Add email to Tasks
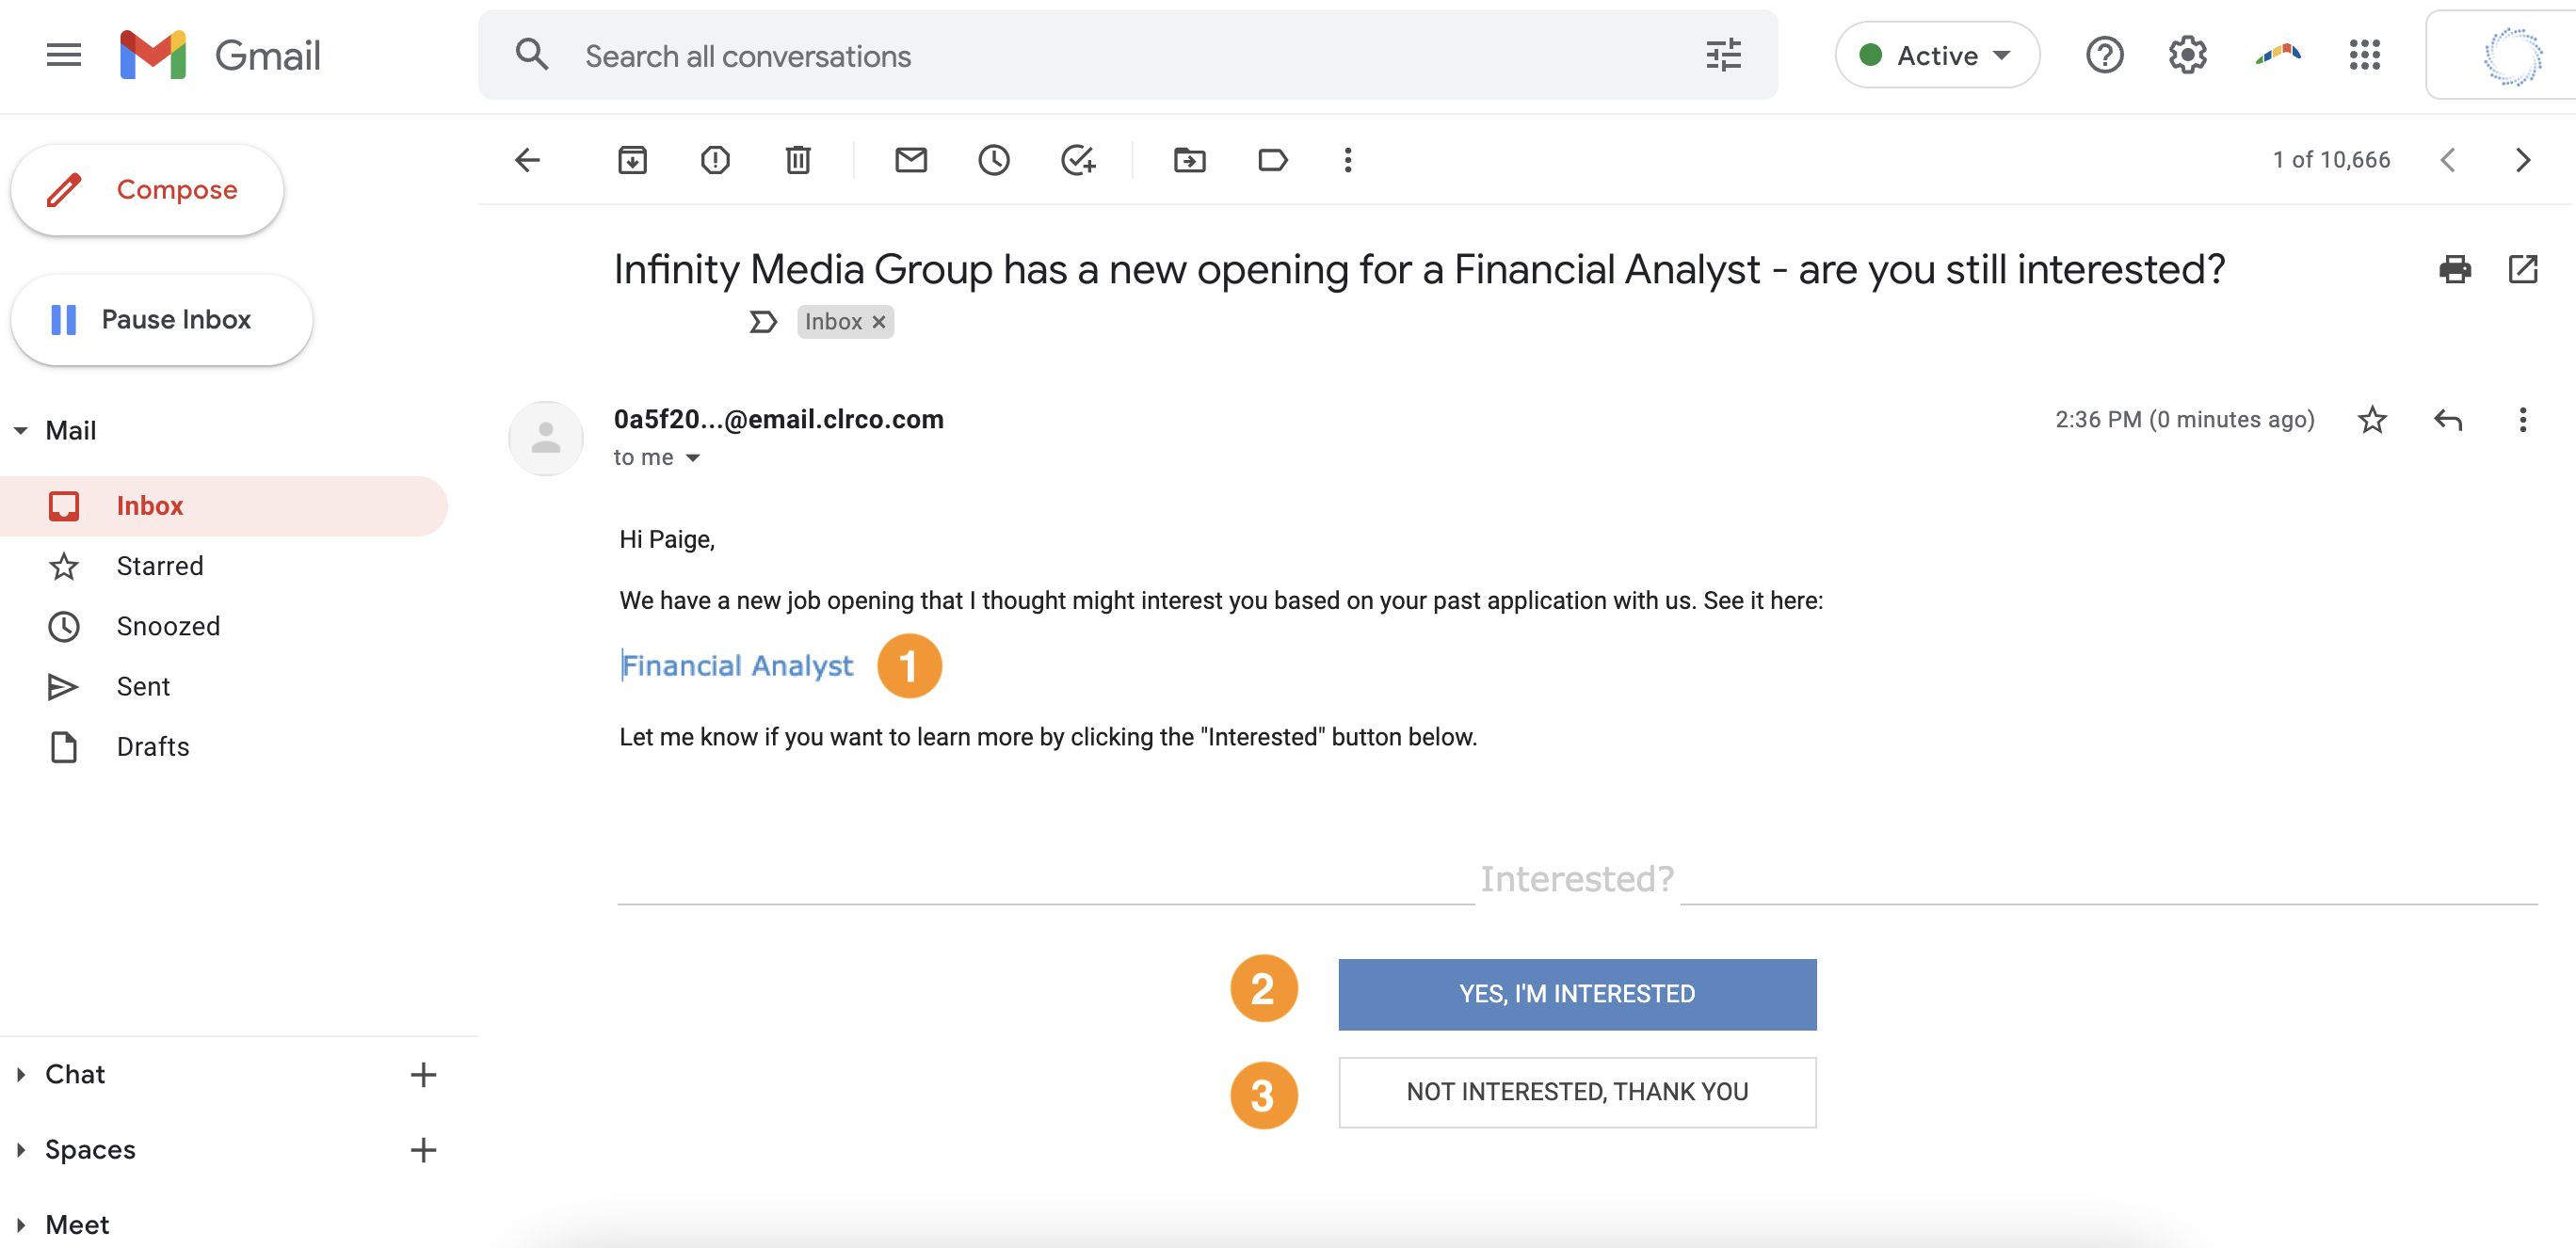Screen dimensions: 2576x1248 click(1077, 160)
